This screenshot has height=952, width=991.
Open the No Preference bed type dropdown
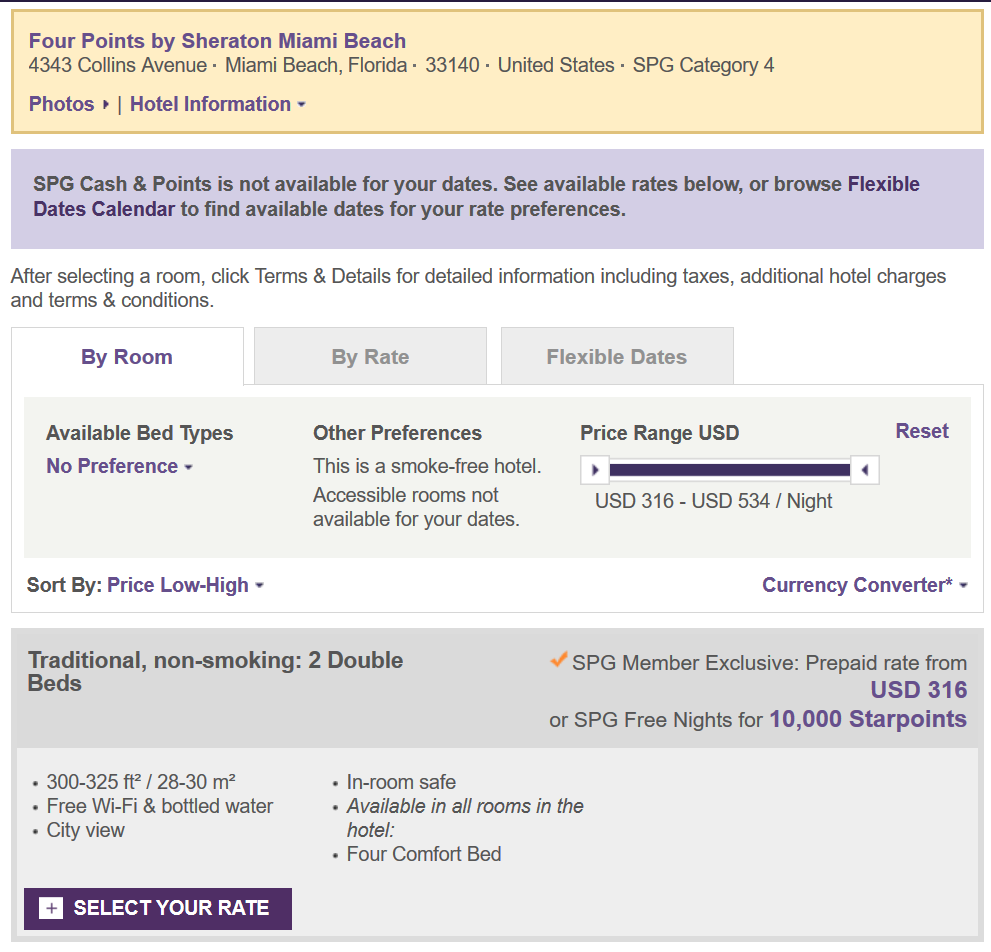(x=119, y=466)
